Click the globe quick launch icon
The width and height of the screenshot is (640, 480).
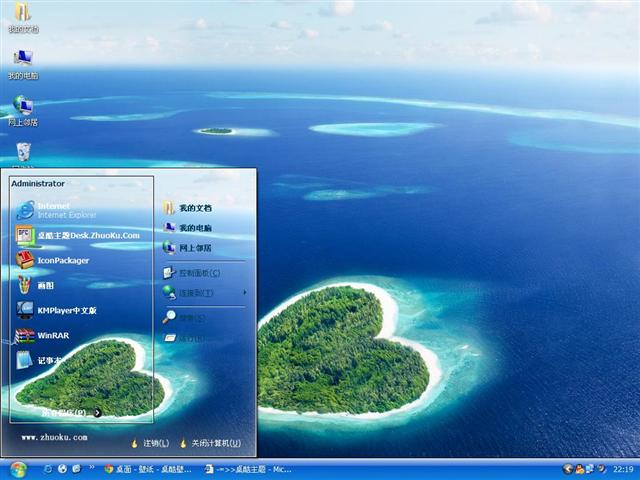[62, 469]
